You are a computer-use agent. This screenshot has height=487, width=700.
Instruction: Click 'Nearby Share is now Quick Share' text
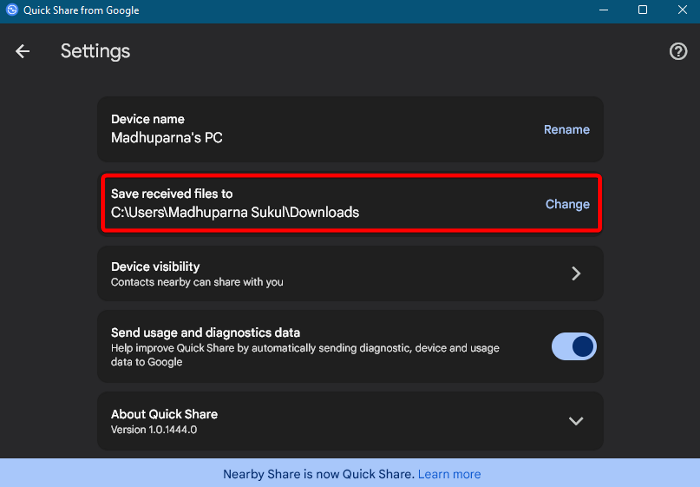tap(319, 474)
